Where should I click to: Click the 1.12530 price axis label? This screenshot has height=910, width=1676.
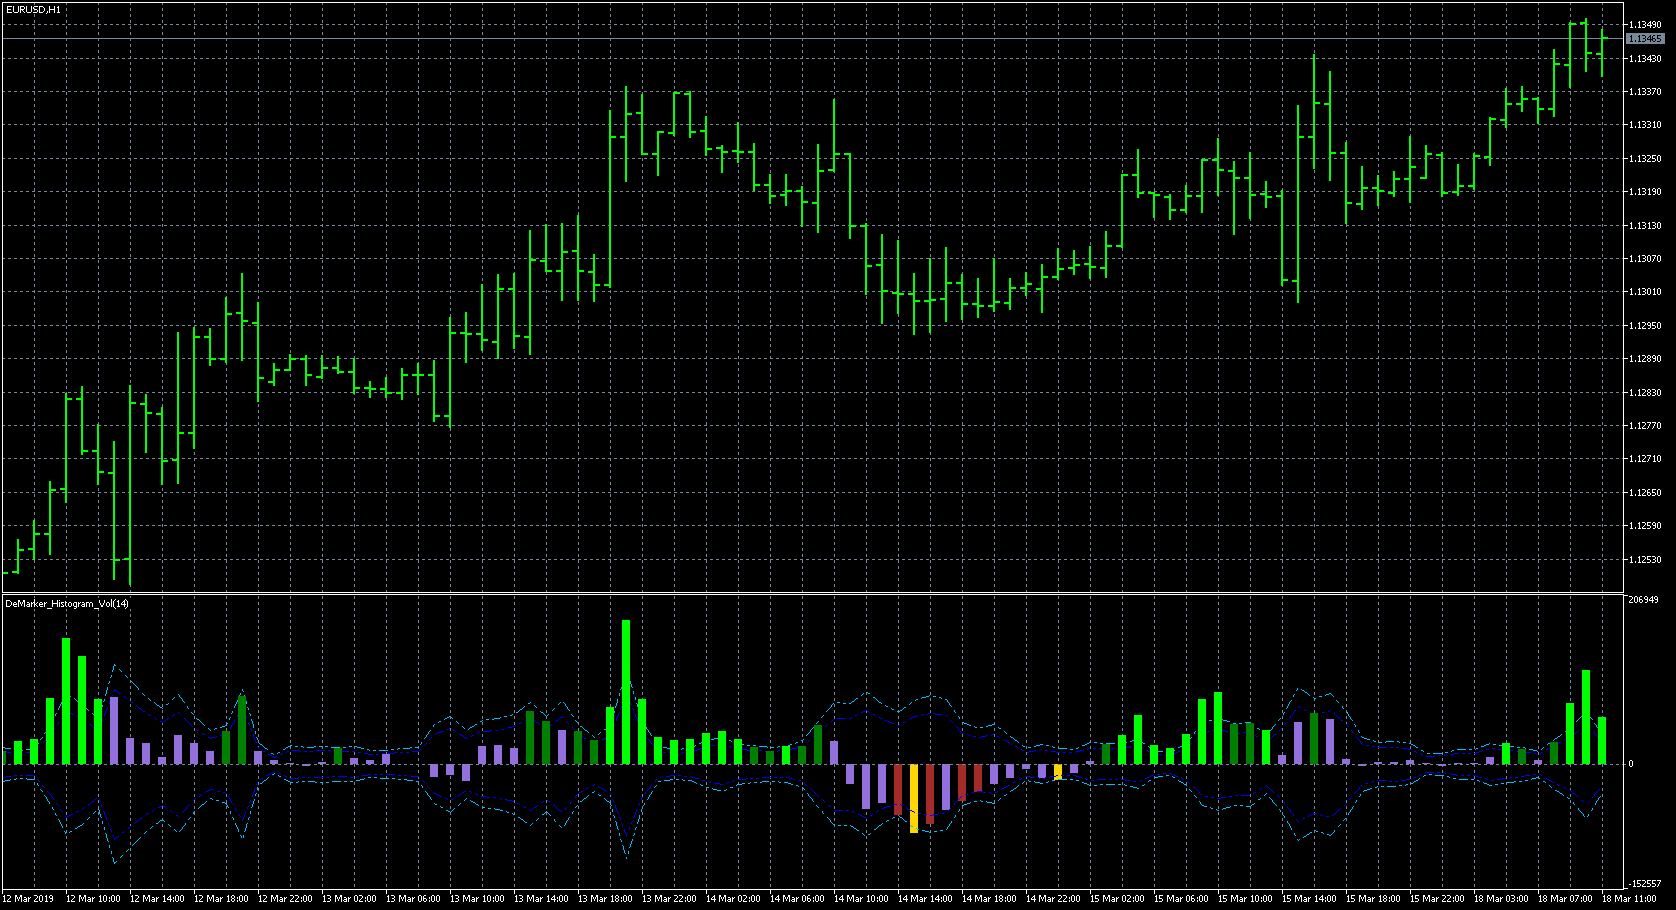pos(1645,560)
